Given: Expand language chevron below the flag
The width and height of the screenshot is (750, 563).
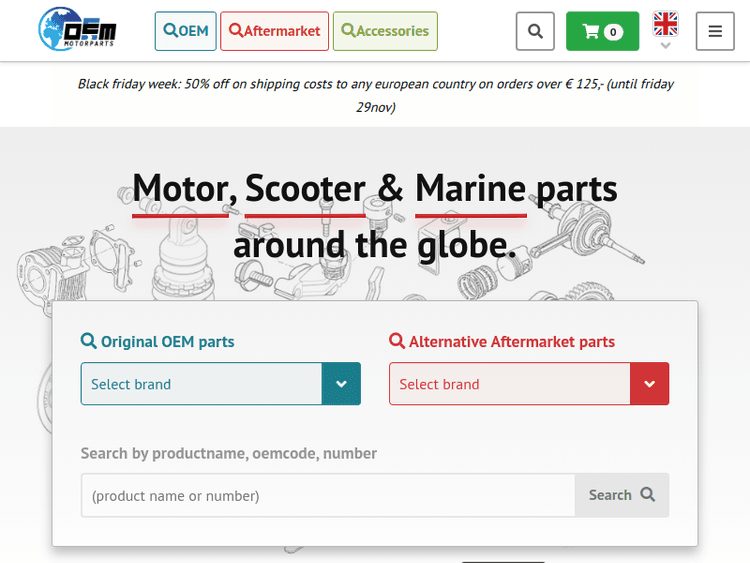Looking at the screenshot, I should (665, 45).
